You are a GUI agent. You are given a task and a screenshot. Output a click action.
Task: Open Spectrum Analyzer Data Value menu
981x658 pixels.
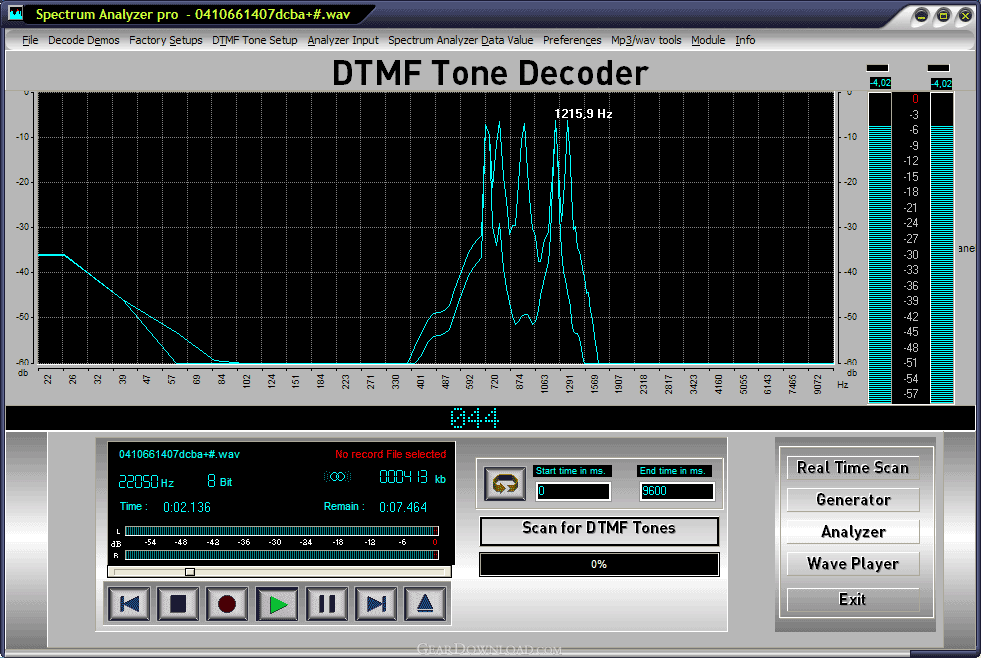[460, 40]
